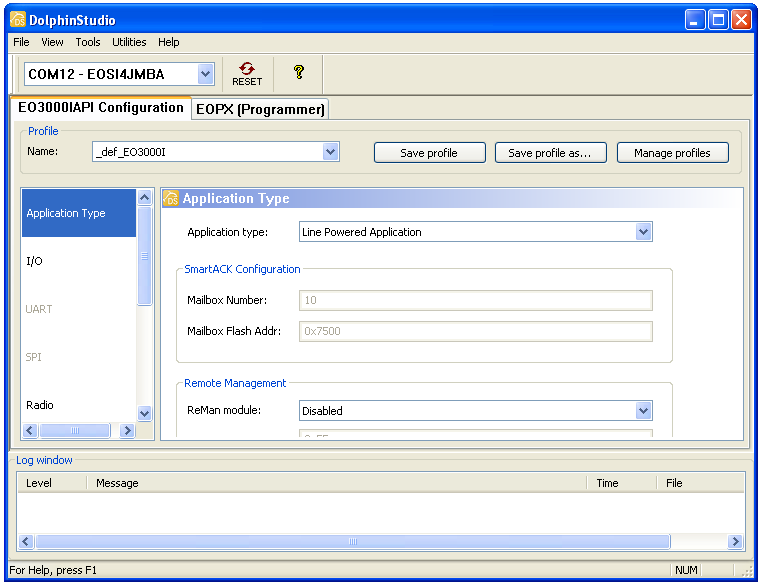Expand the profile Name dropdown
The width and height of the screenshot is (762, 585).
(330, 152)
